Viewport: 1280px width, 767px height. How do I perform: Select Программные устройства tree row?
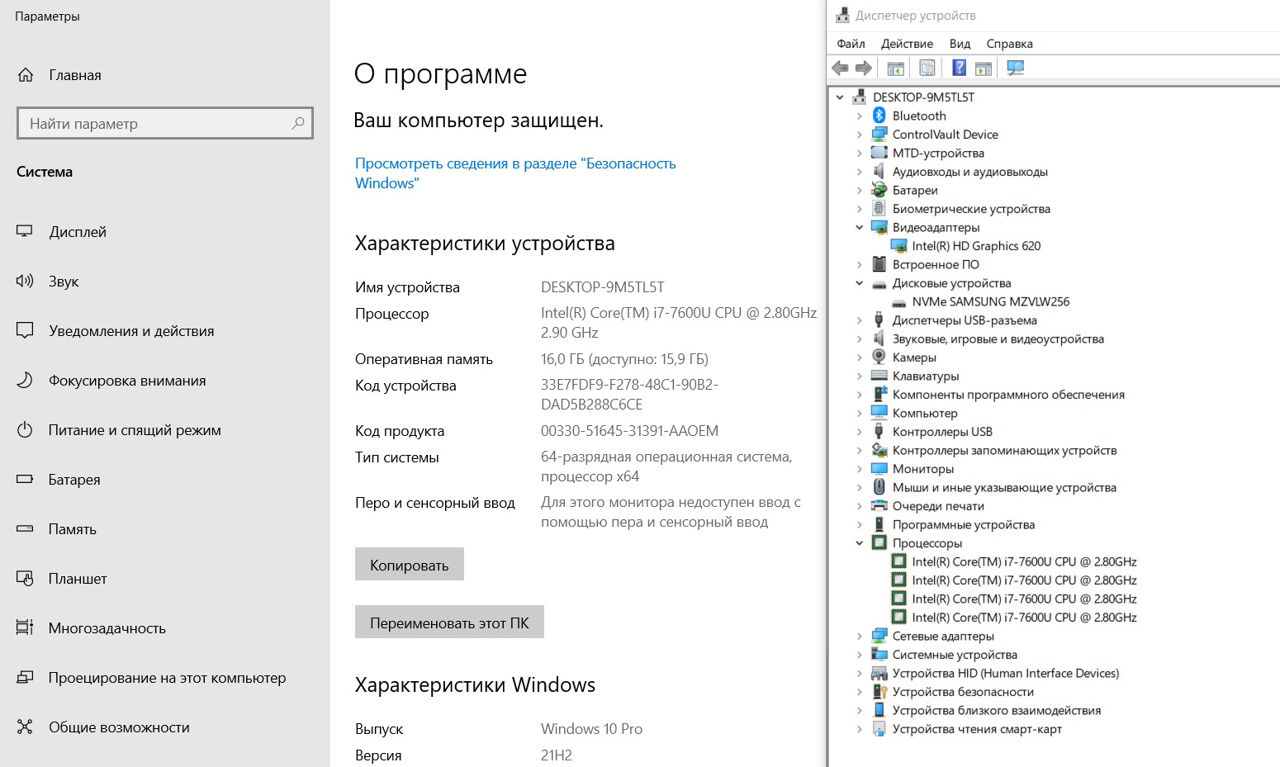(x=963, y=524)
